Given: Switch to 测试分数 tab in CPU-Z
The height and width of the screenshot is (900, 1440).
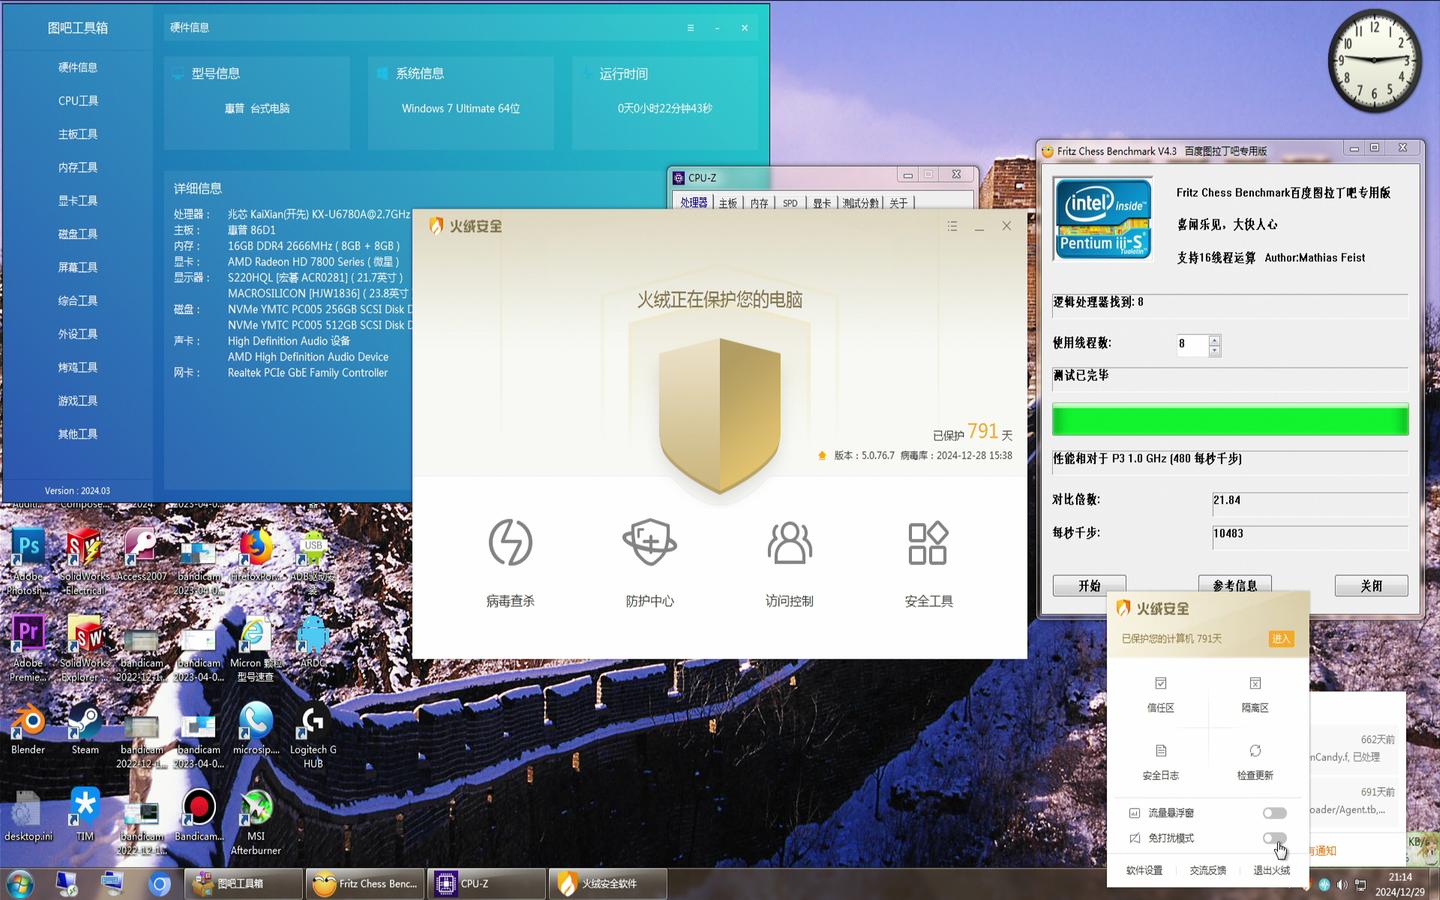Looking at the screenshot, I should [x=860, y=203].
